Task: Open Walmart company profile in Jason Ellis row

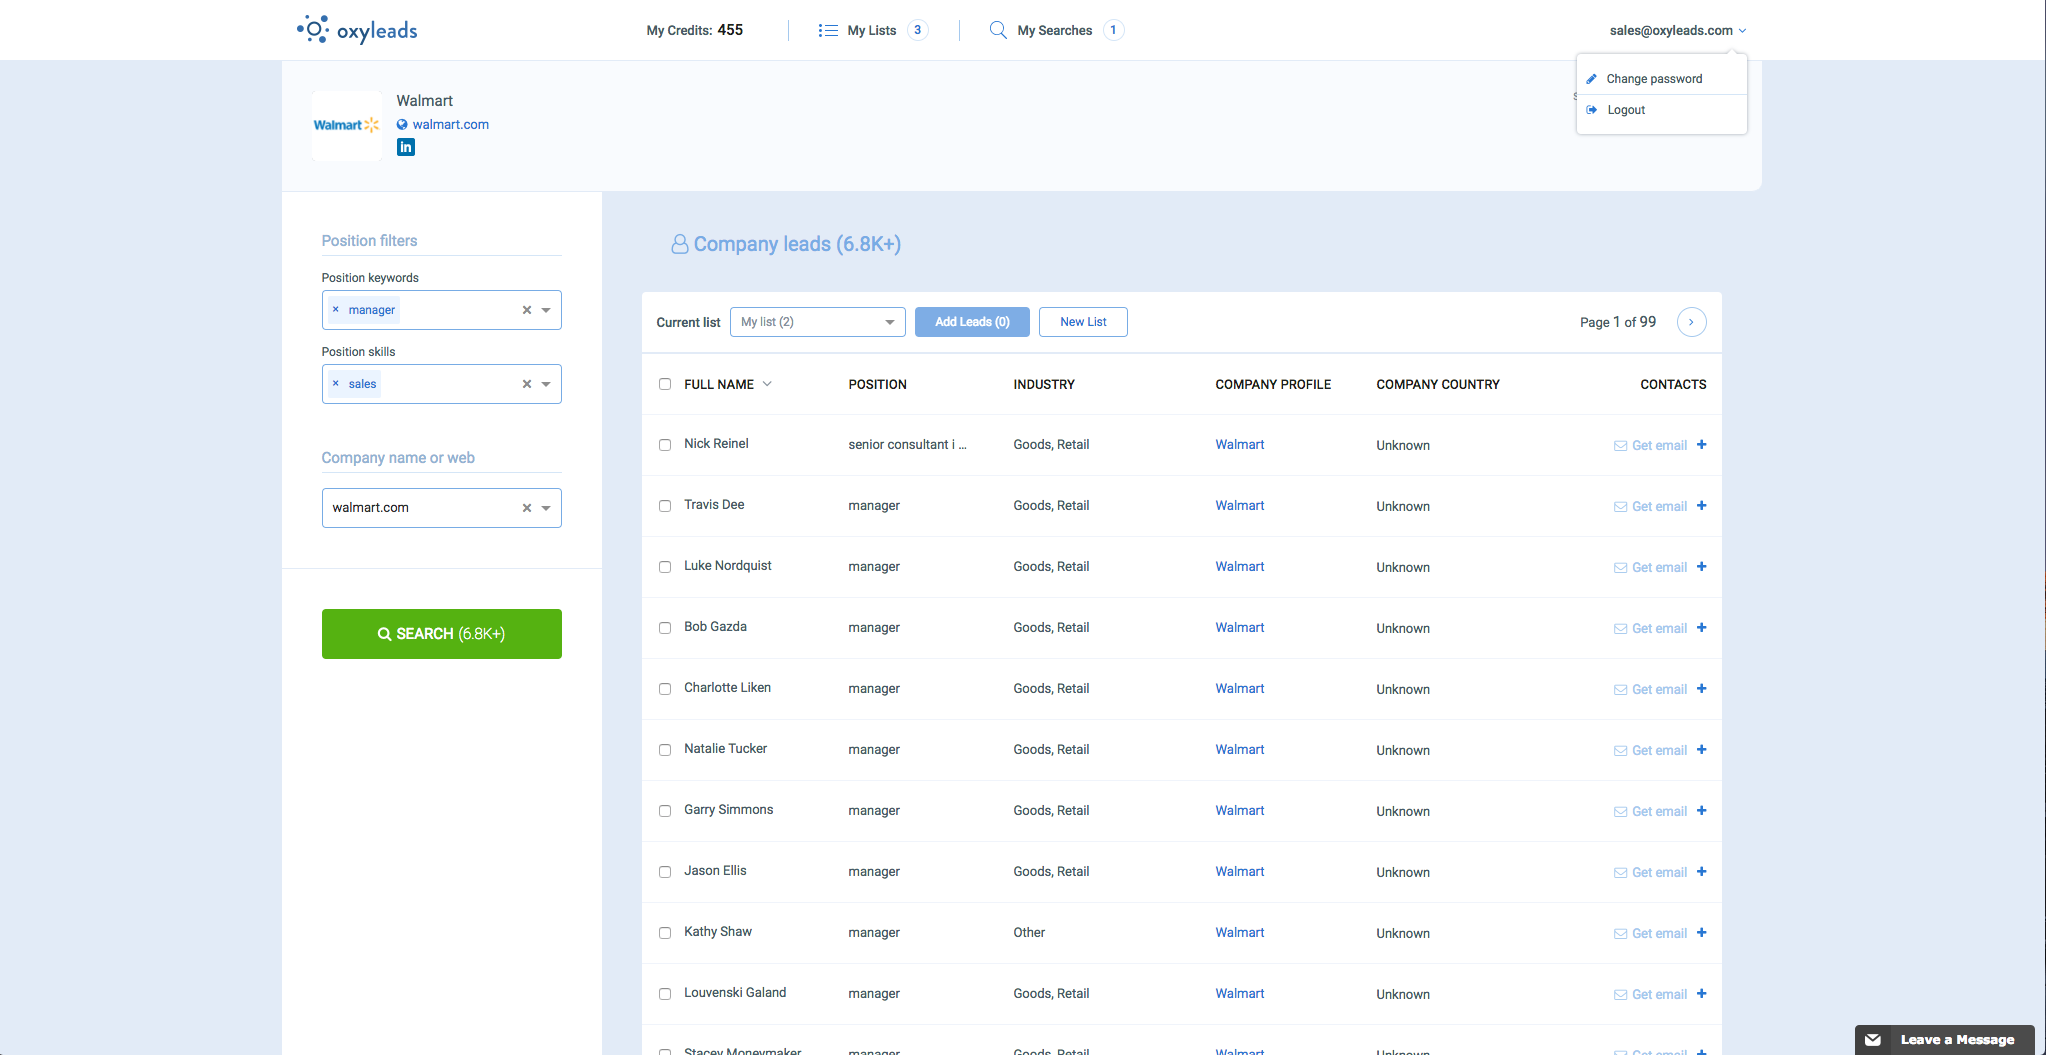Action: coord(1239,871)
